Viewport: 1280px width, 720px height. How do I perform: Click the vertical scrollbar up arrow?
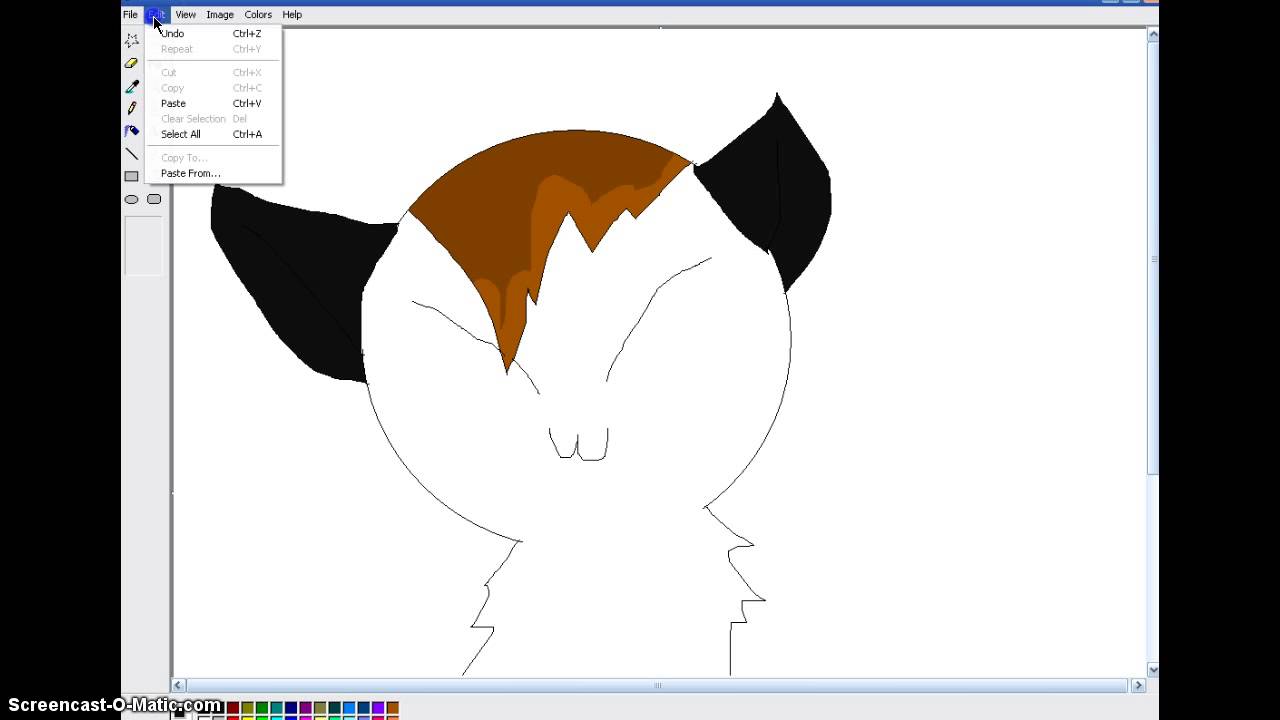pos(1153,35)
